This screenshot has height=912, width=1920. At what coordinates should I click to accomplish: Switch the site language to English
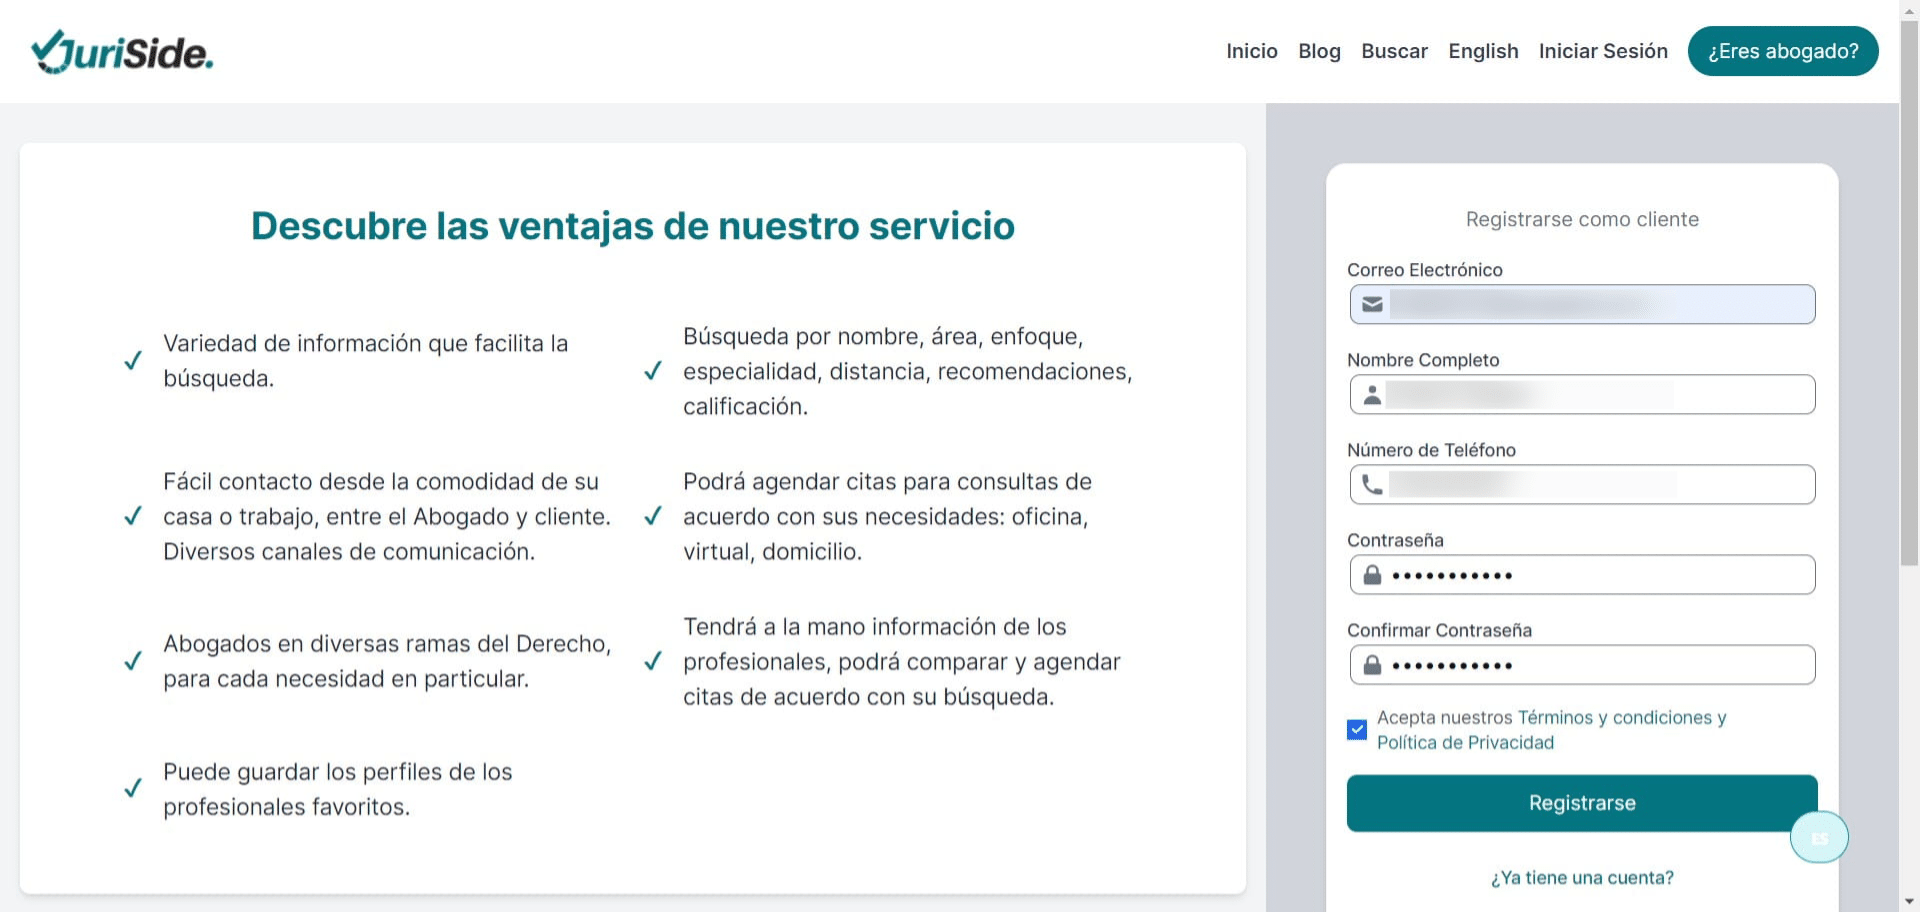(1483, 51)
